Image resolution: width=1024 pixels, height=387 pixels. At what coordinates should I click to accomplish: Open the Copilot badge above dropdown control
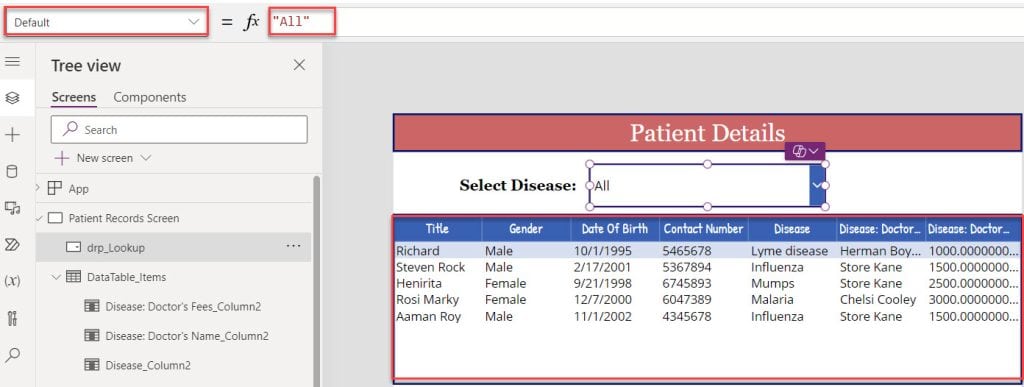click(805, 151)
